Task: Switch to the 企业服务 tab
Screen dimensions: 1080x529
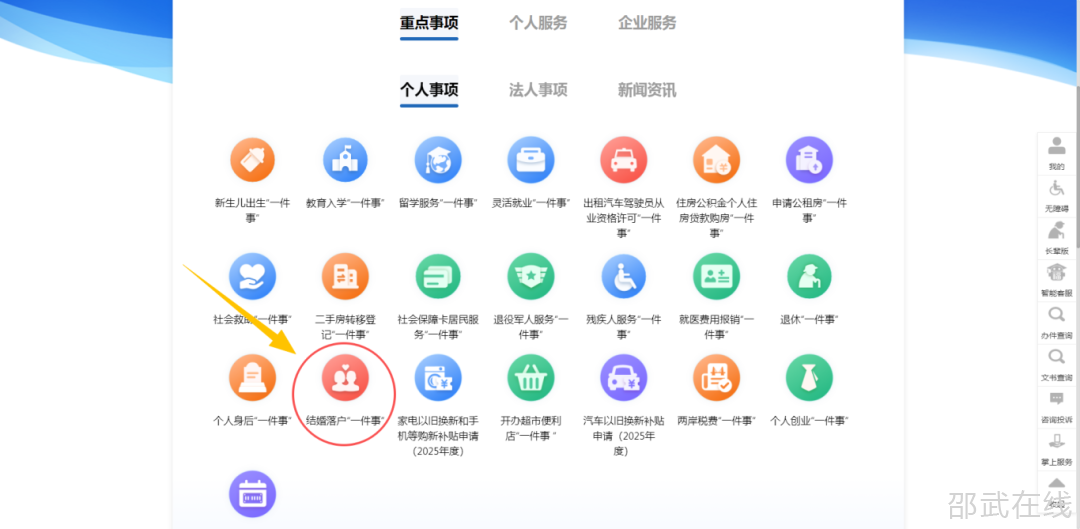Action: (647, 23)
